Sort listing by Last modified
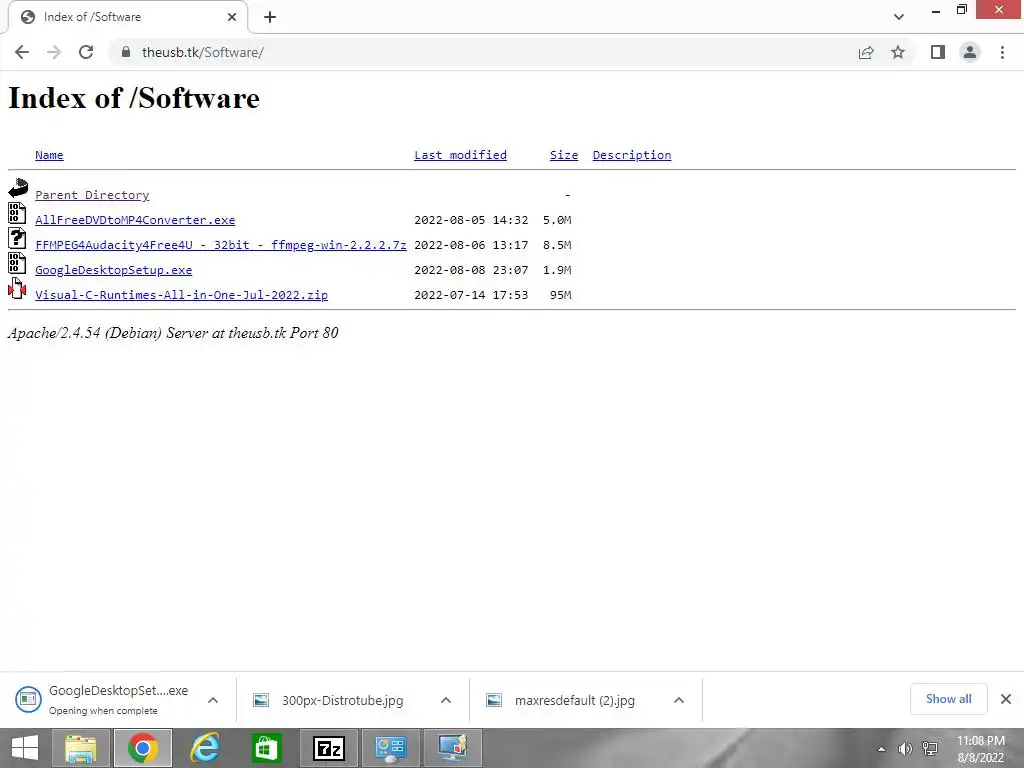 point(460,155)
